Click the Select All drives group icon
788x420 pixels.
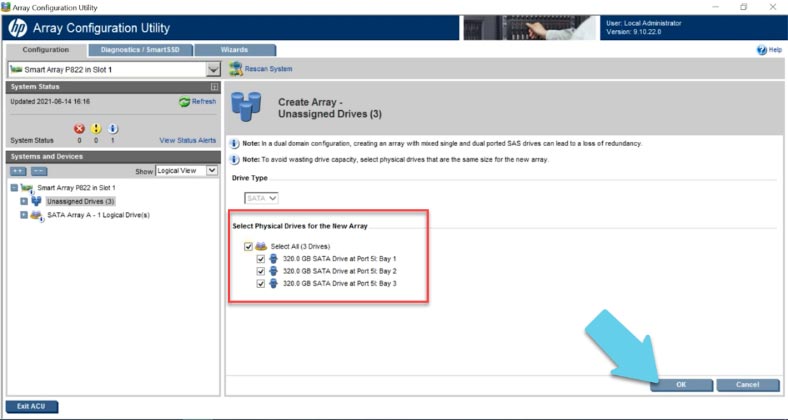click(x=260, y=247)
